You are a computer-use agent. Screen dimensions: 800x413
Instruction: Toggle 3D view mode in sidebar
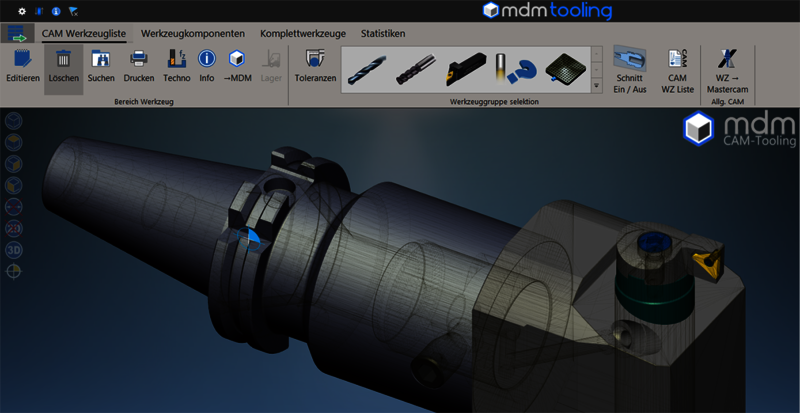coord(14,249)
